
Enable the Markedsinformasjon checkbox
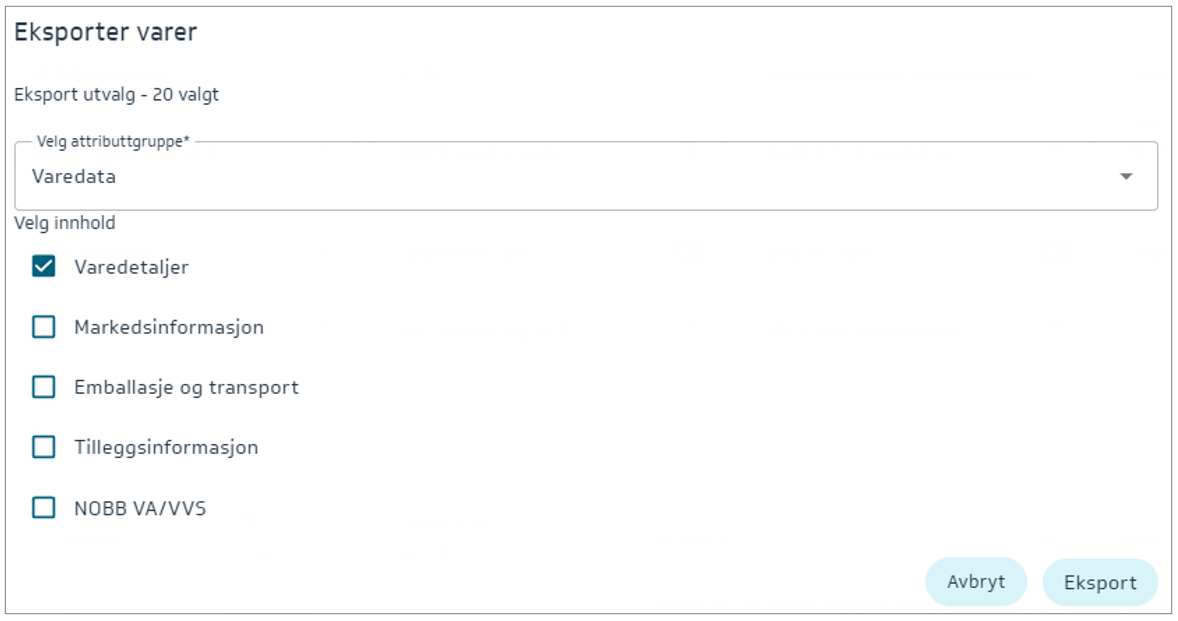[43, 327]
